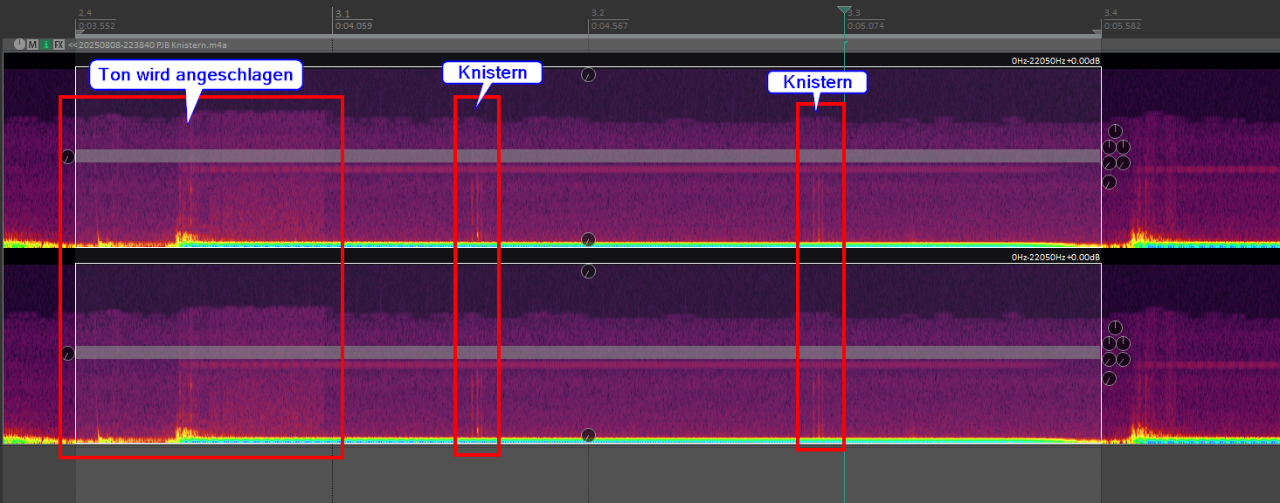Screen dimensions: 1280x503
Task: Click topmost knob in upper channel right cluster
Action: pyautogui.click(x=1115, y=131)
